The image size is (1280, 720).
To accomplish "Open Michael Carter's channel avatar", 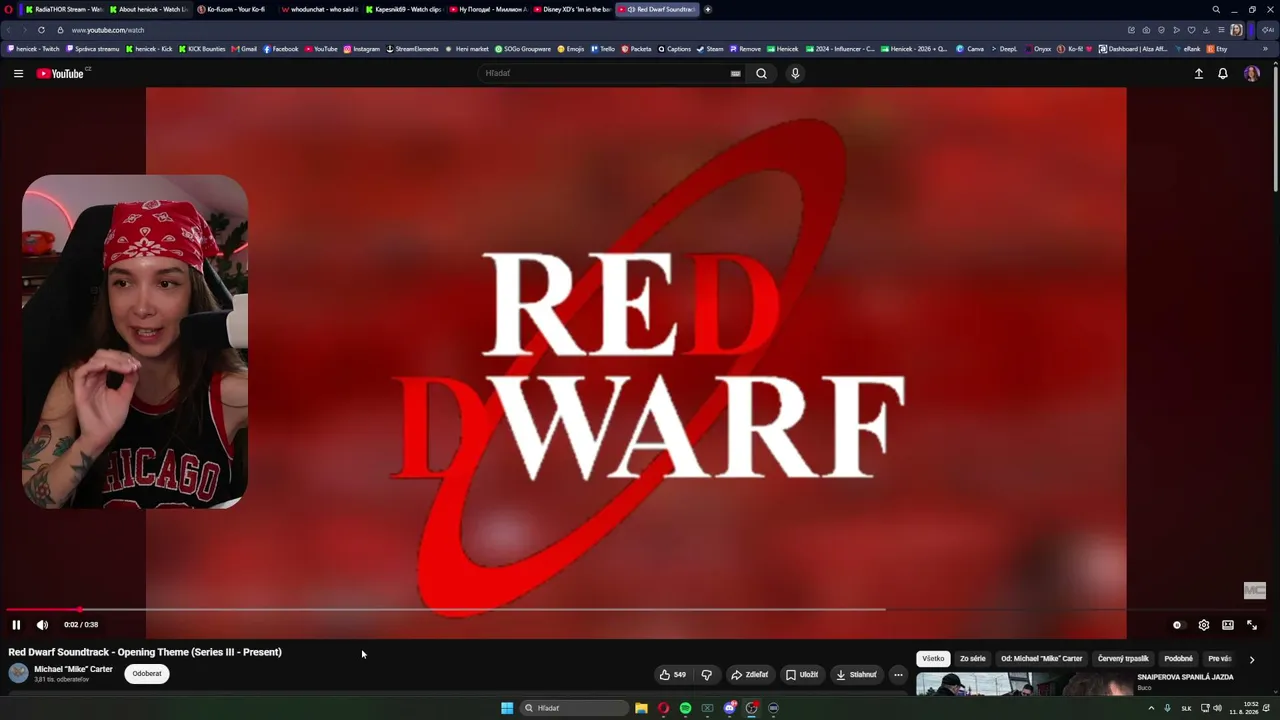I will pos(18,673).
